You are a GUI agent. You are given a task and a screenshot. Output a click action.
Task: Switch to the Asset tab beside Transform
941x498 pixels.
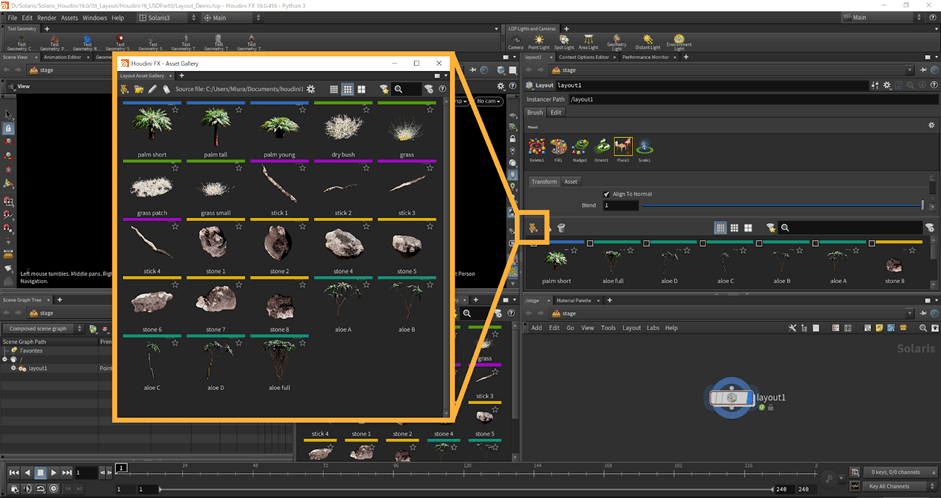click(x=571, y=181)
